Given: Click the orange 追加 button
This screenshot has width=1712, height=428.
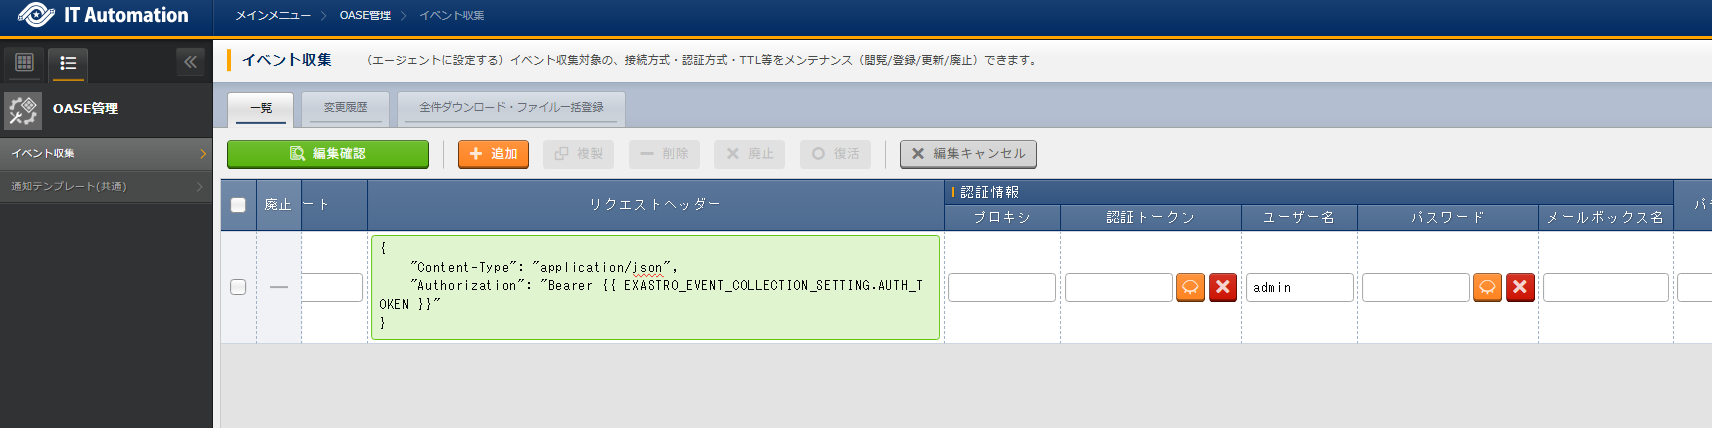Looking at the screenshot, I should [493, 154].
